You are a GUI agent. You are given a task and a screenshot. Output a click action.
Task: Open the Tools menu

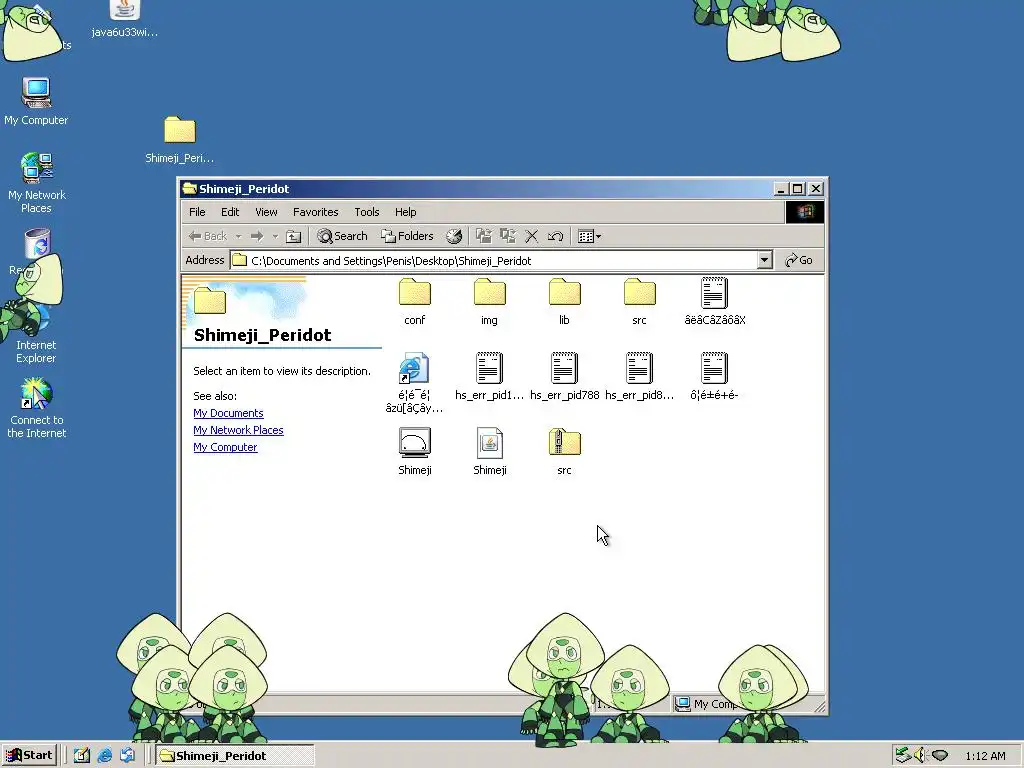(366, 212)
